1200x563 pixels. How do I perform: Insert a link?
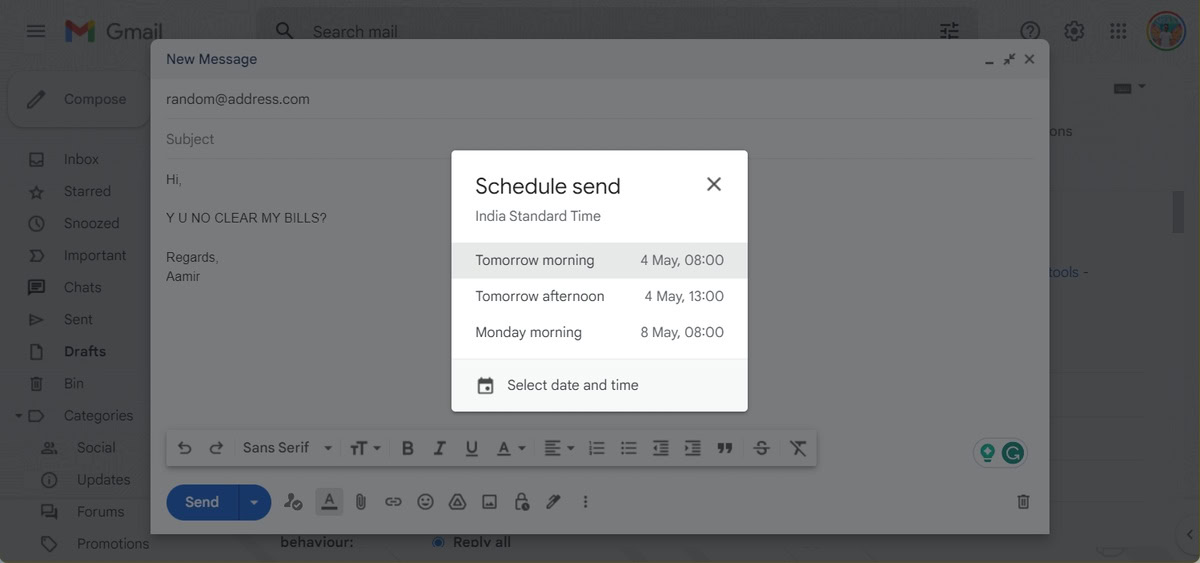point(393,502)
